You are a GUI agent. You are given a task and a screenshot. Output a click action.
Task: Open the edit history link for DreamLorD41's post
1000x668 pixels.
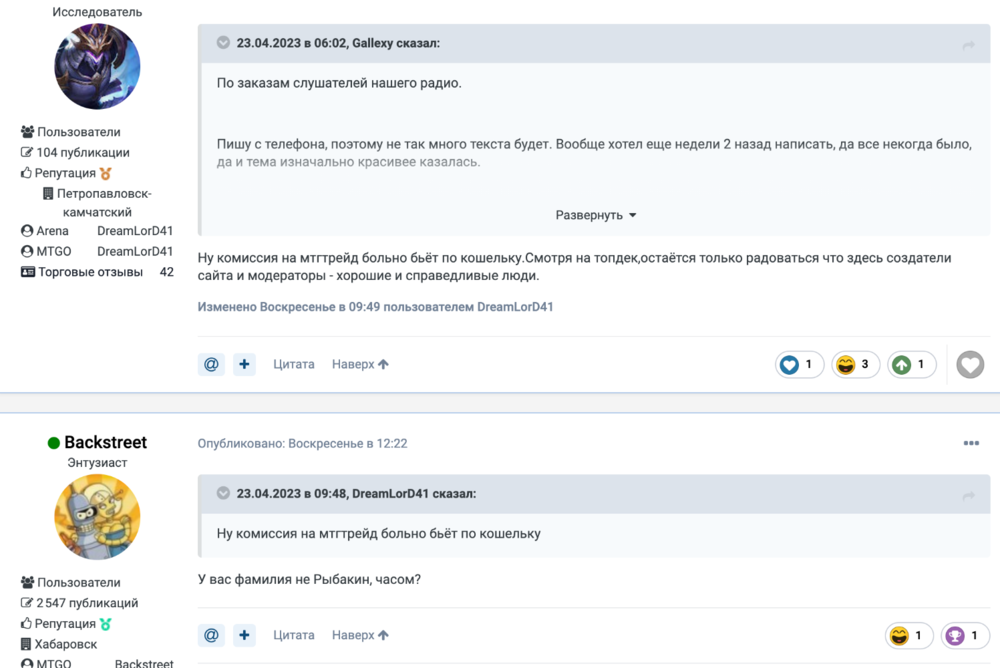pyautogui.click(x=375, y=307)
